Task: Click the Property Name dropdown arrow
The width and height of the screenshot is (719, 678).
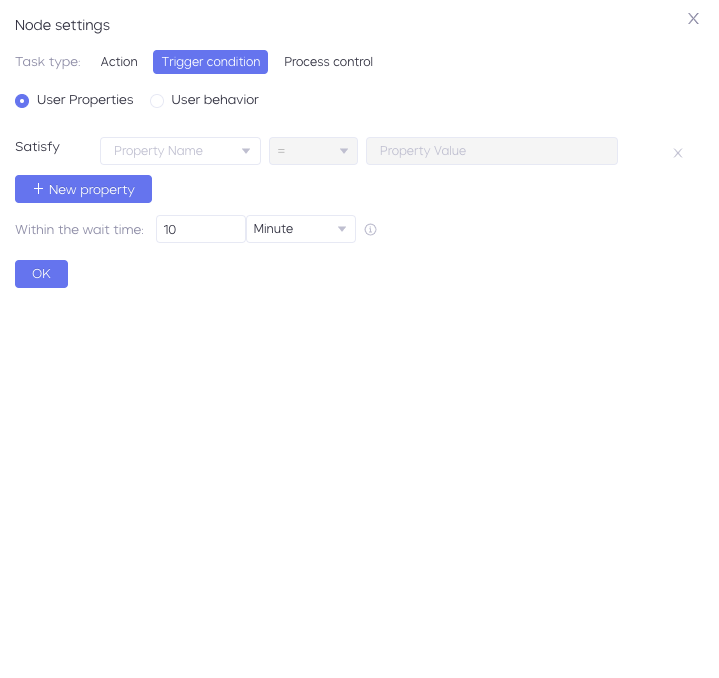Action: coord(246,151)
